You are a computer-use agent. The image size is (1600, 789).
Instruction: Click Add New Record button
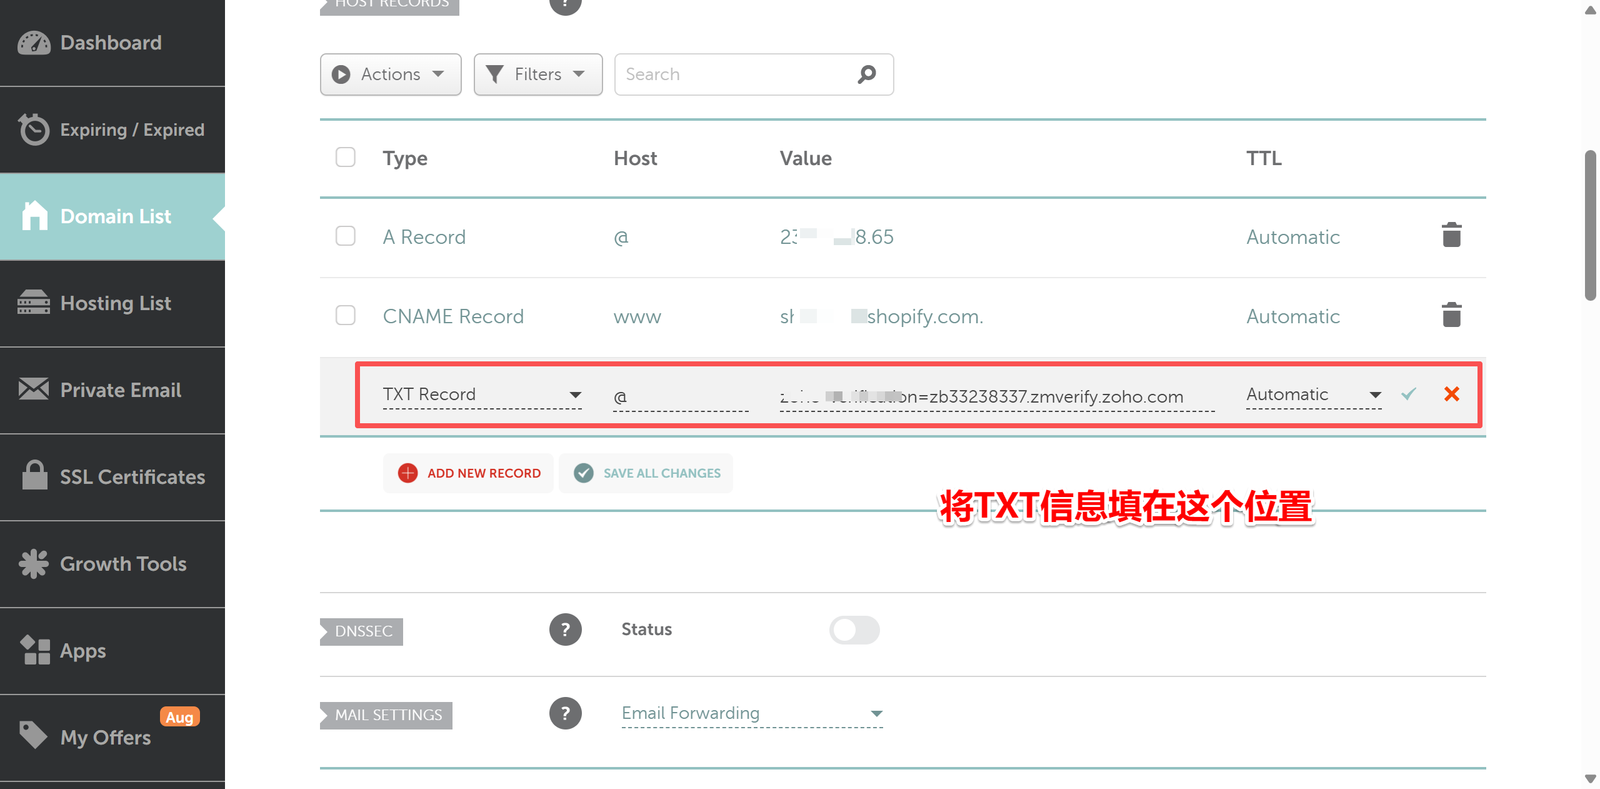(x=468, y=473)
